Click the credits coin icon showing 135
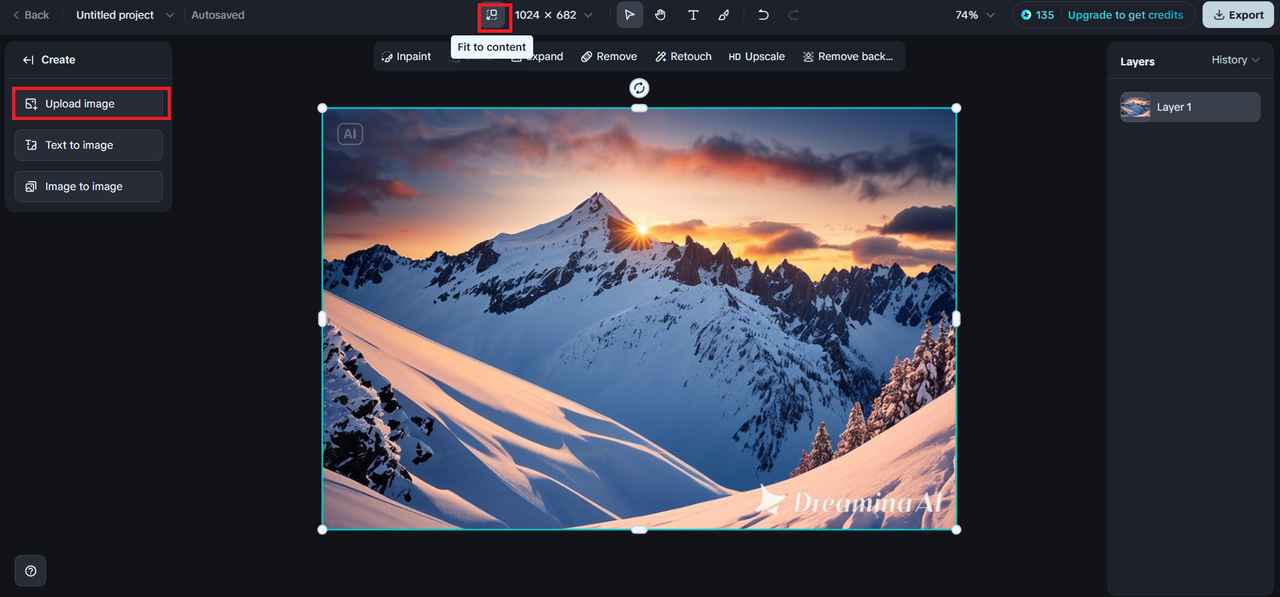1280x597 pixels. (x=1026, y=15)
